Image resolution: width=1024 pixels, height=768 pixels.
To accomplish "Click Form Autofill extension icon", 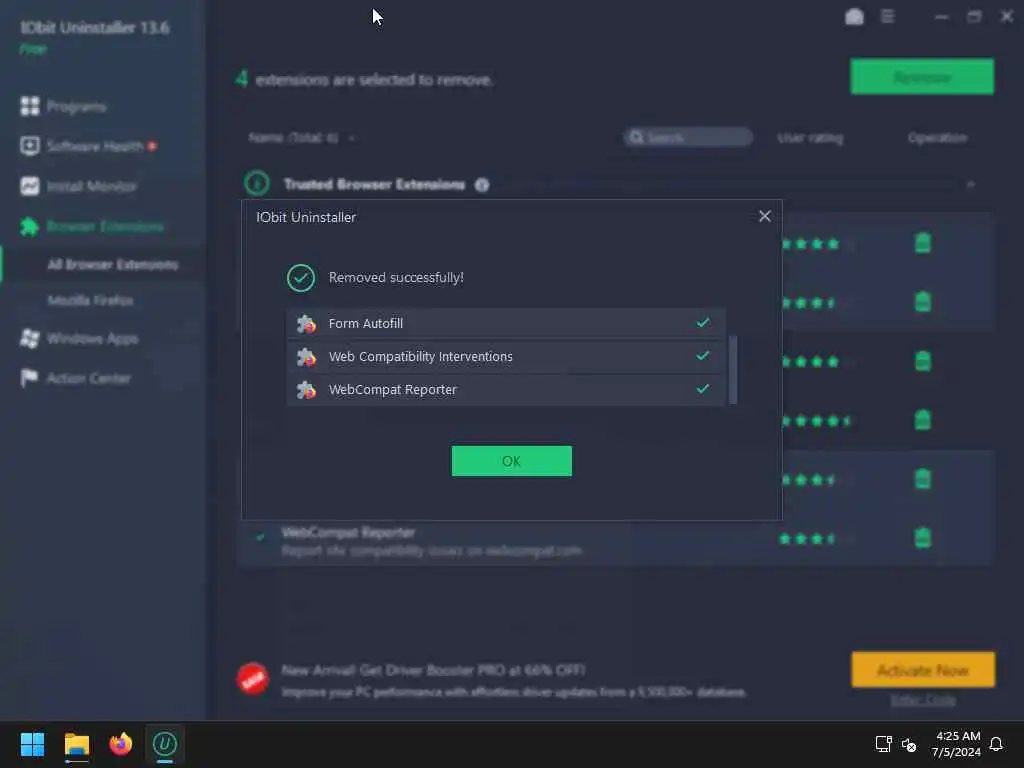I will (306, 323).
